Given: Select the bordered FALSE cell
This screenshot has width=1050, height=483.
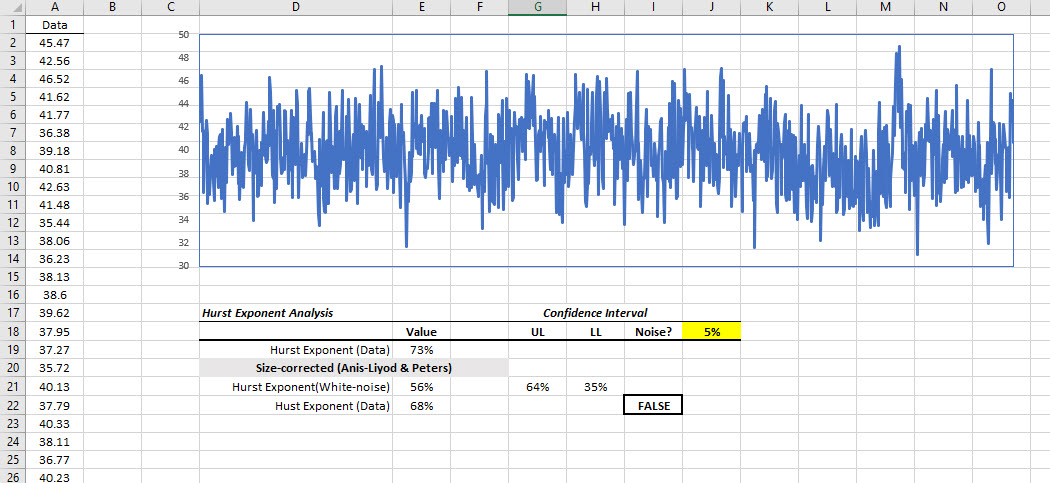Looking at the screenshot, I should pyautogui.click(x=654, y=405).
